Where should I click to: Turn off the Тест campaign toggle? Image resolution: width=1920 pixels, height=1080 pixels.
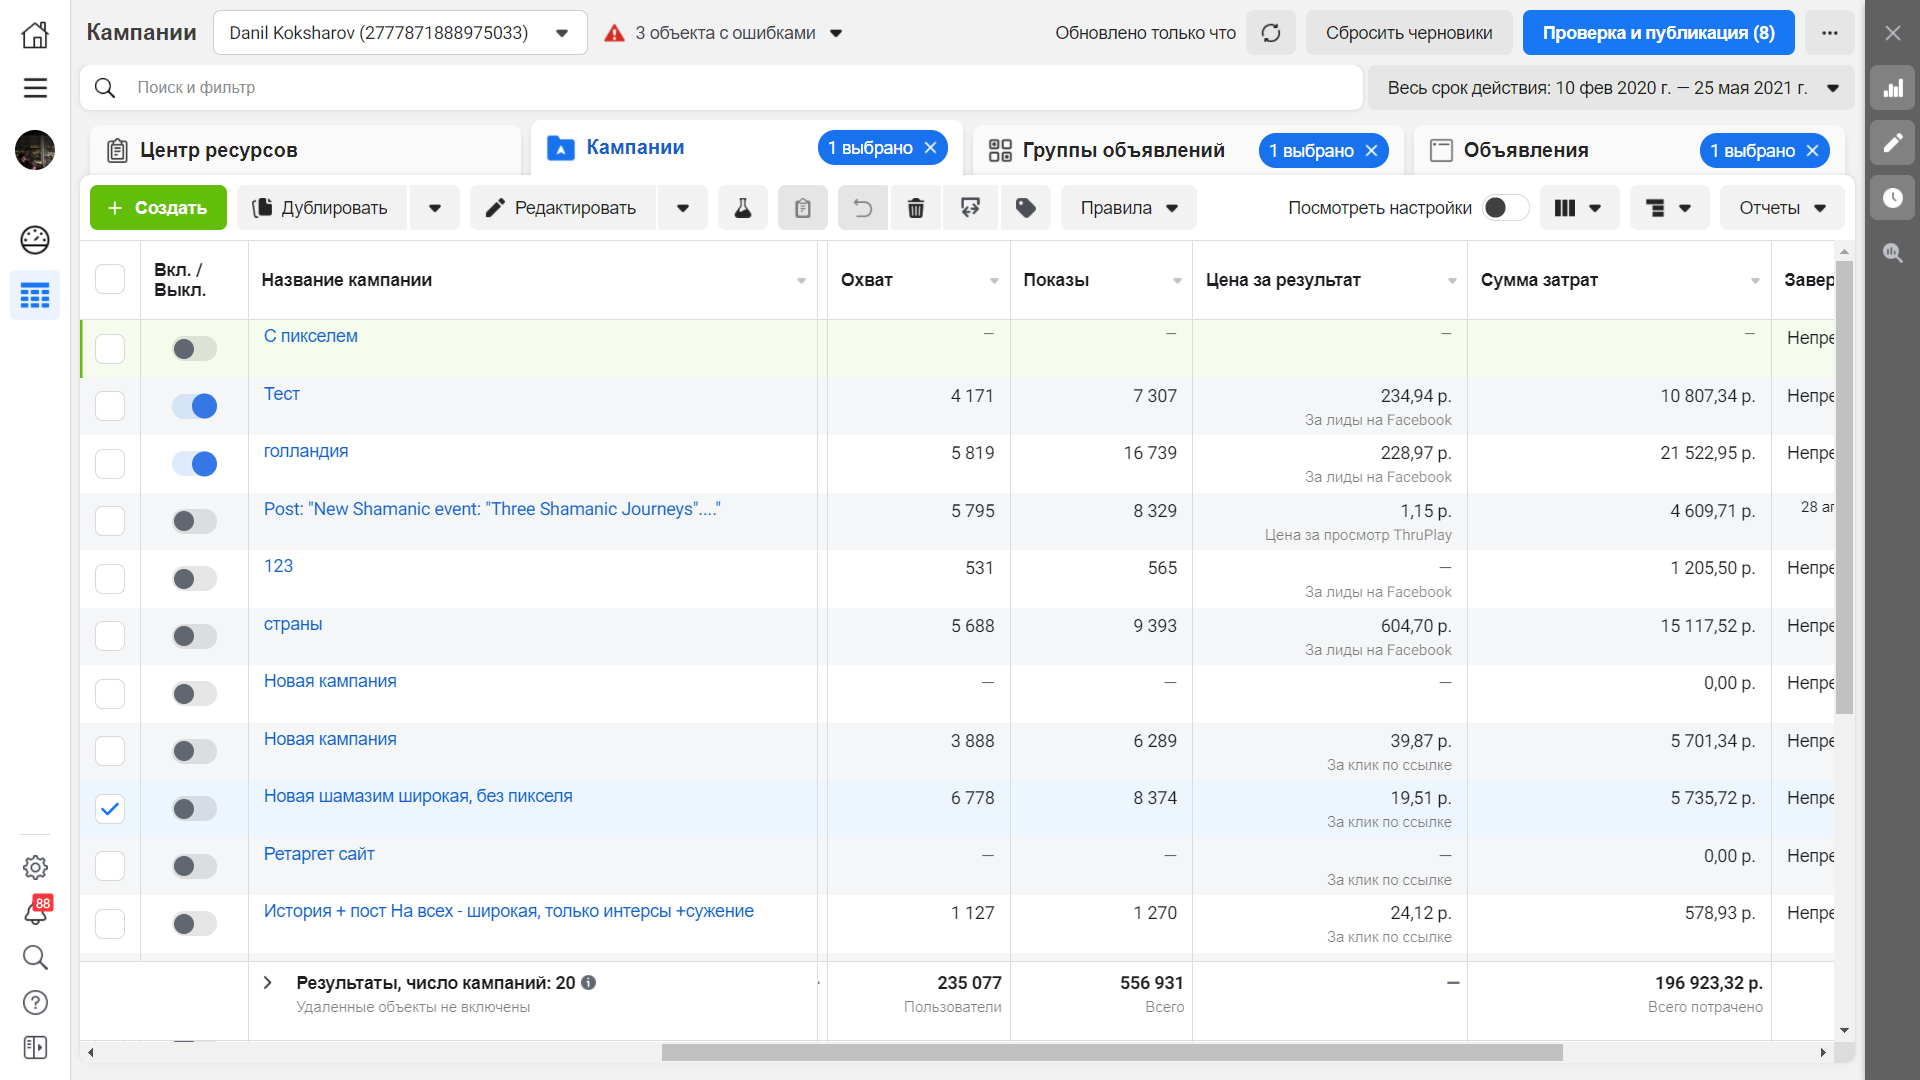click(x=194, y=406)
